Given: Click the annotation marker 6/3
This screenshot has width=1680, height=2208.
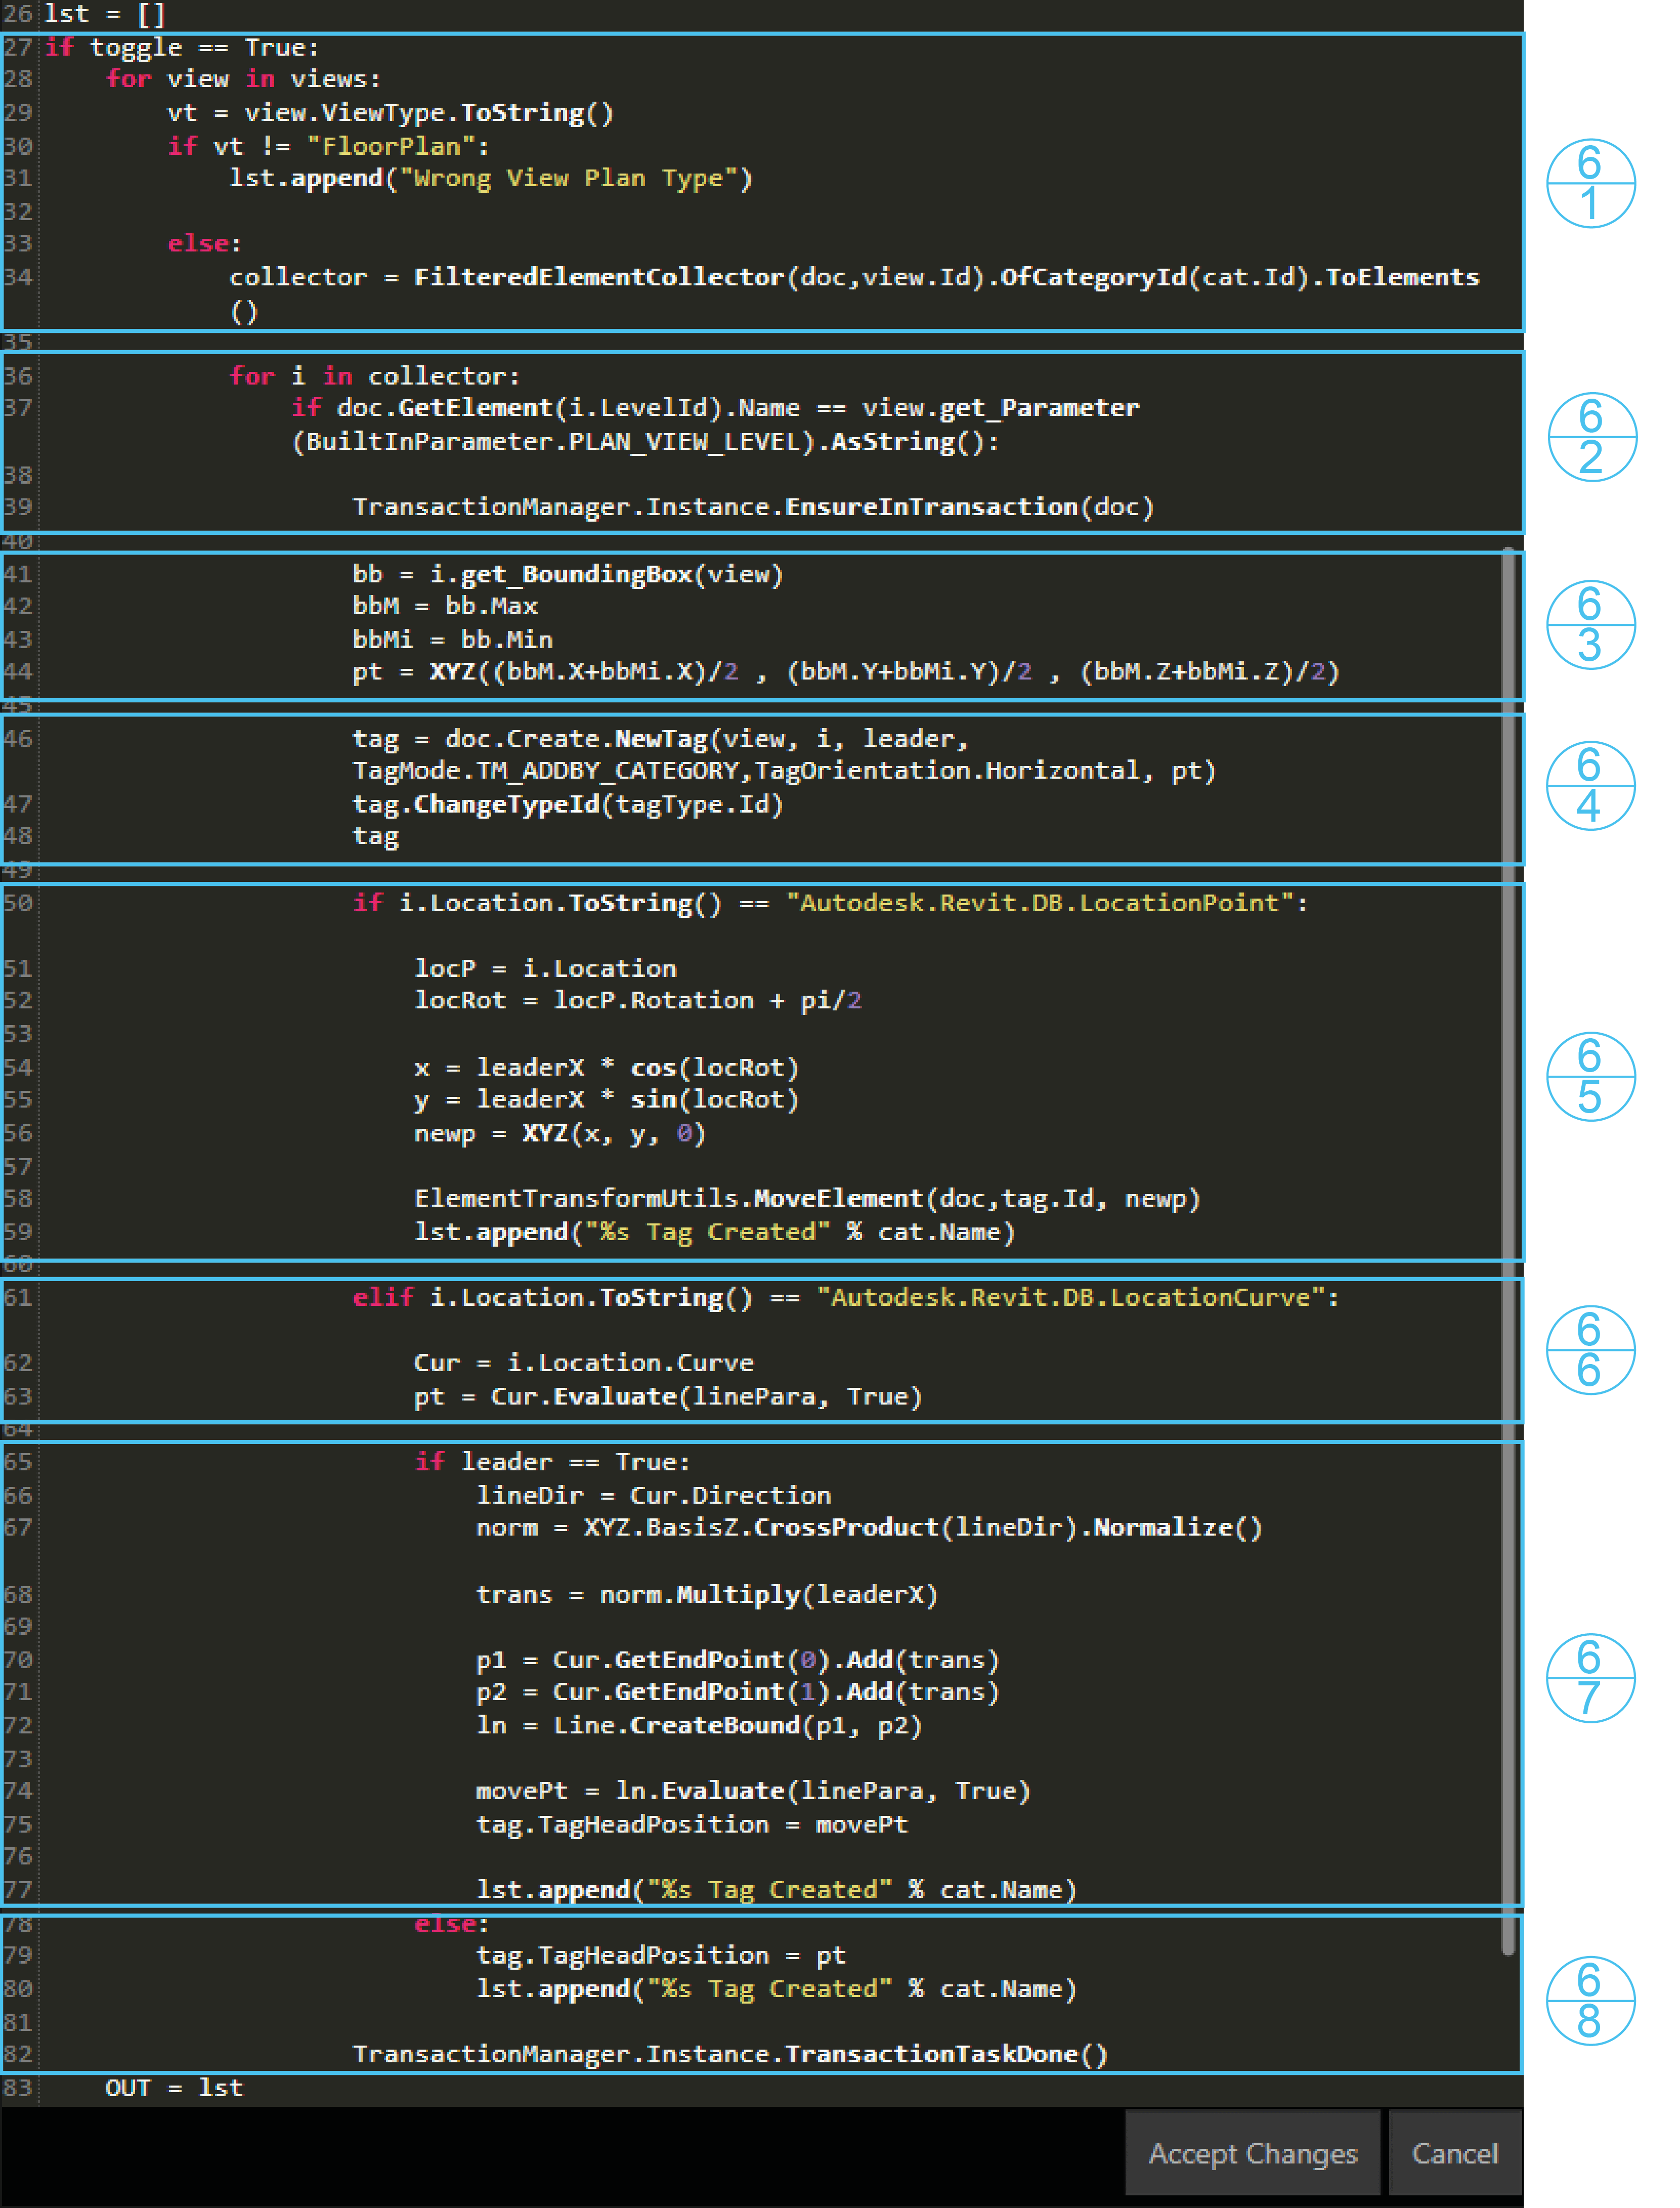Looking at the screenshot, I should pyautogui.click(x=1590, y=625).
